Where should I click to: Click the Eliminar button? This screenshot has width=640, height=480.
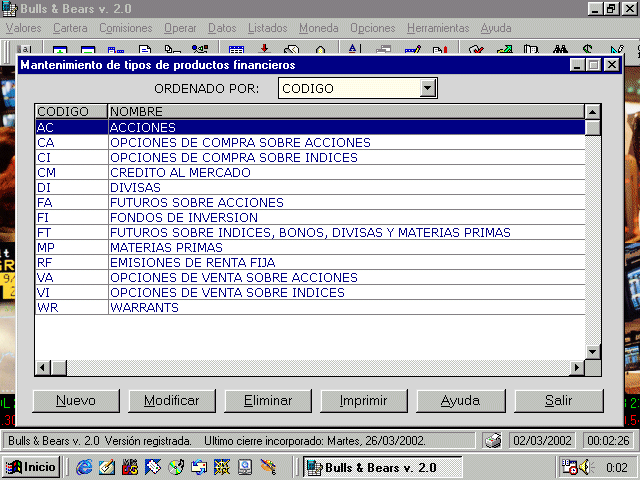click(268, 401)
